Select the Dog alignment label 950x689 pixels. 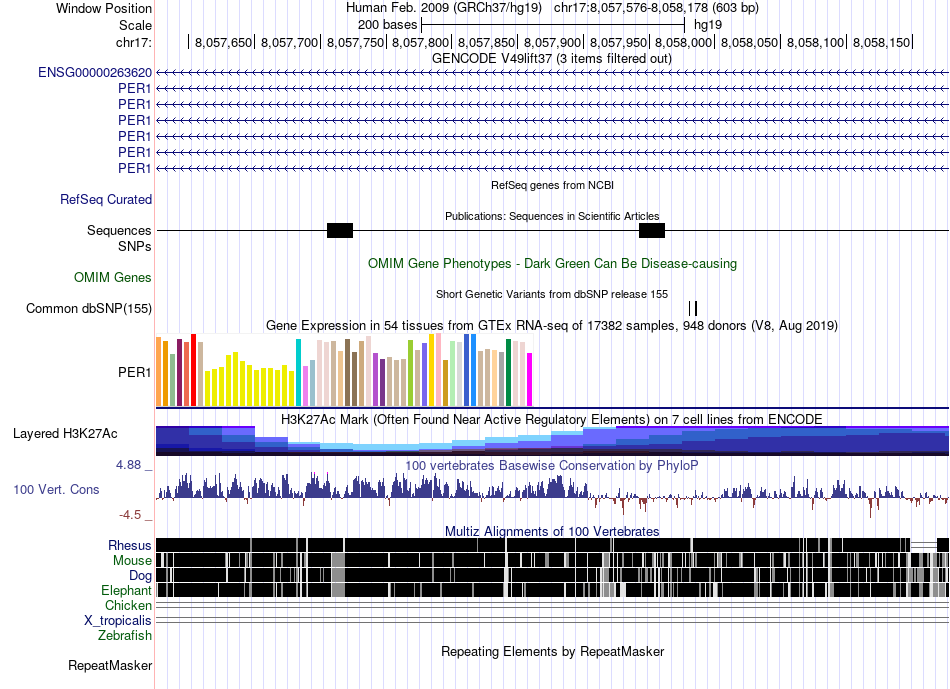click(140, 576)
